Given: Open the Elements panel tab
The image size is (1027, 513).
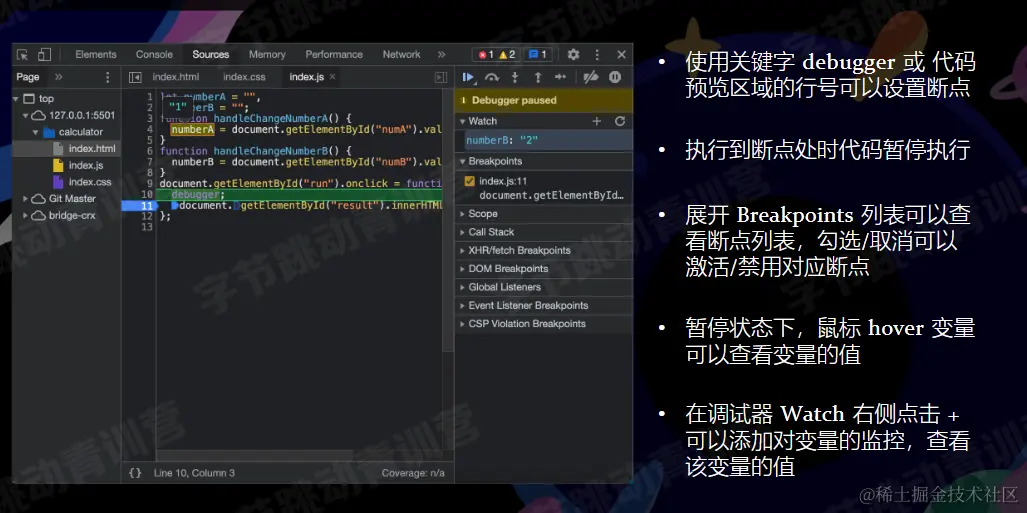Looking at the screenshot, I should tap(96, 55).
